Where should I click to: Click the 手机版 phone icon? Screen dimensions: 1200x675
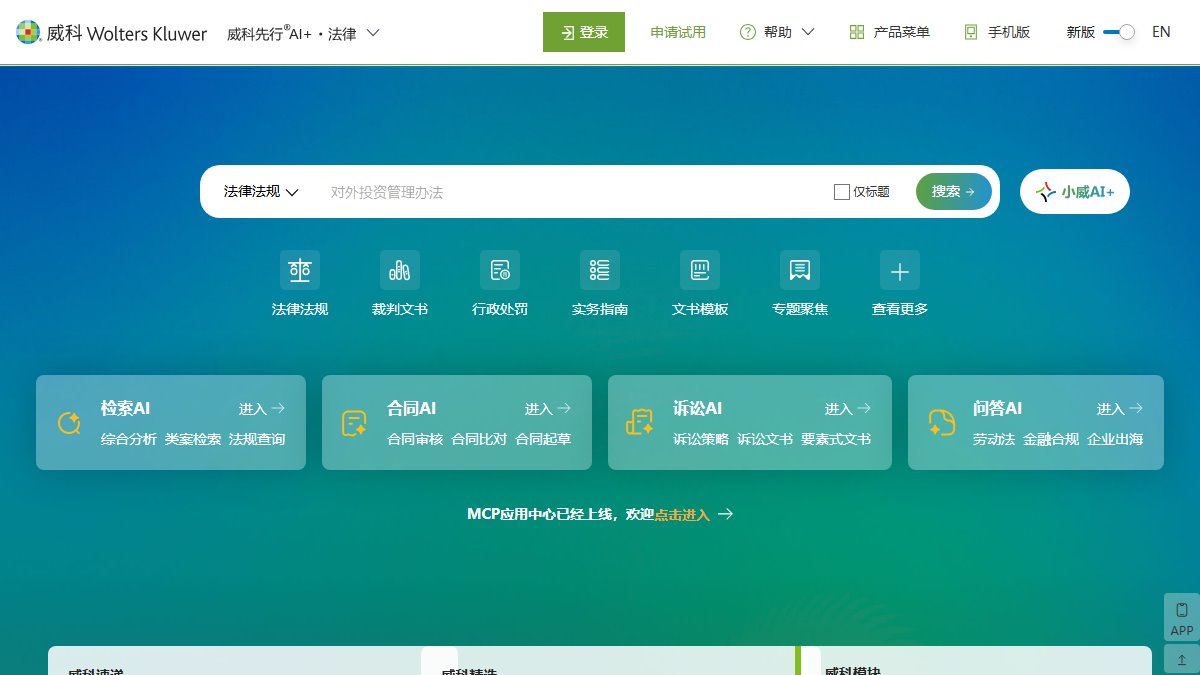[x=971, y=32]
